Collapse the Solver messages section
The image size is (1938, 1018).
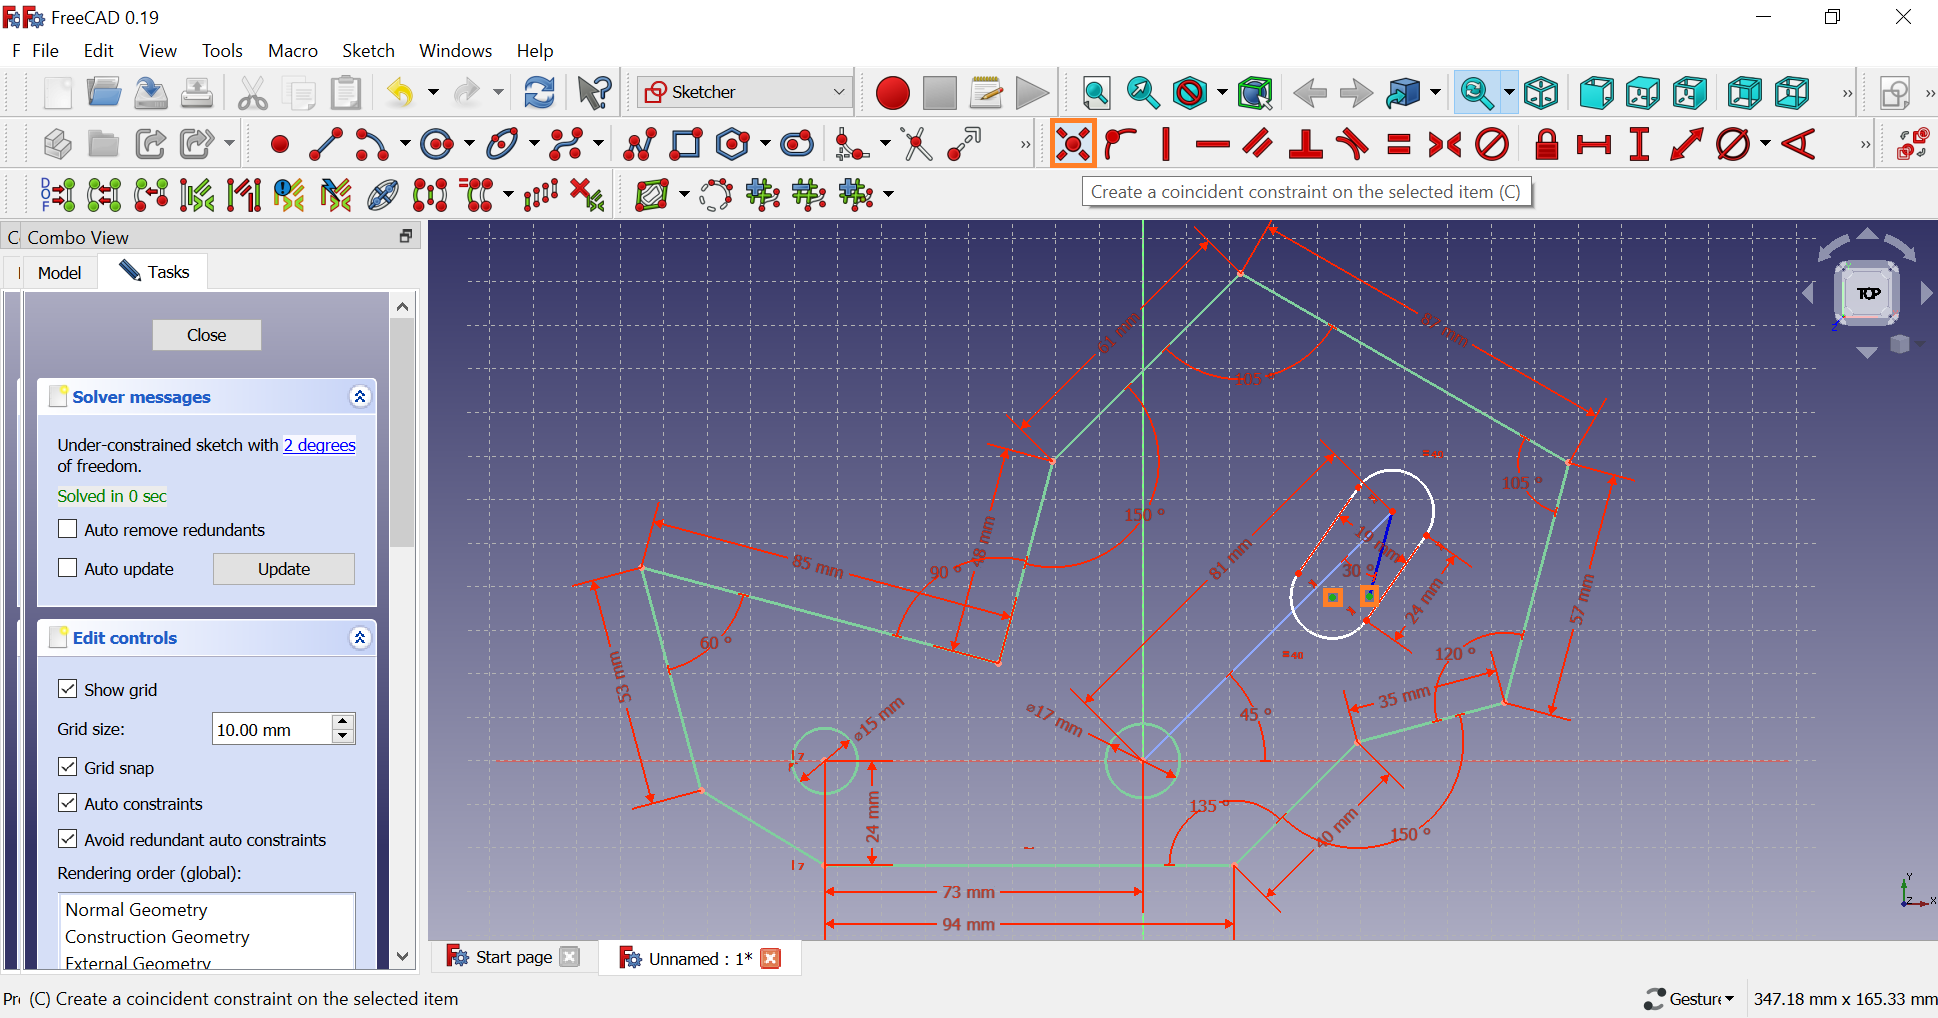point(360,397)
